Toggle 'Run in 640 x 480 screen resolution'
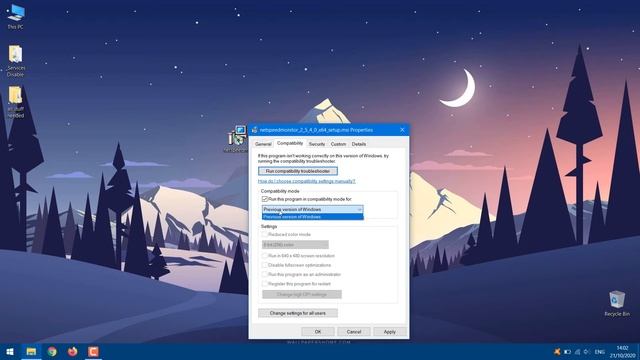The image size is (640, 360). point(264,256)
